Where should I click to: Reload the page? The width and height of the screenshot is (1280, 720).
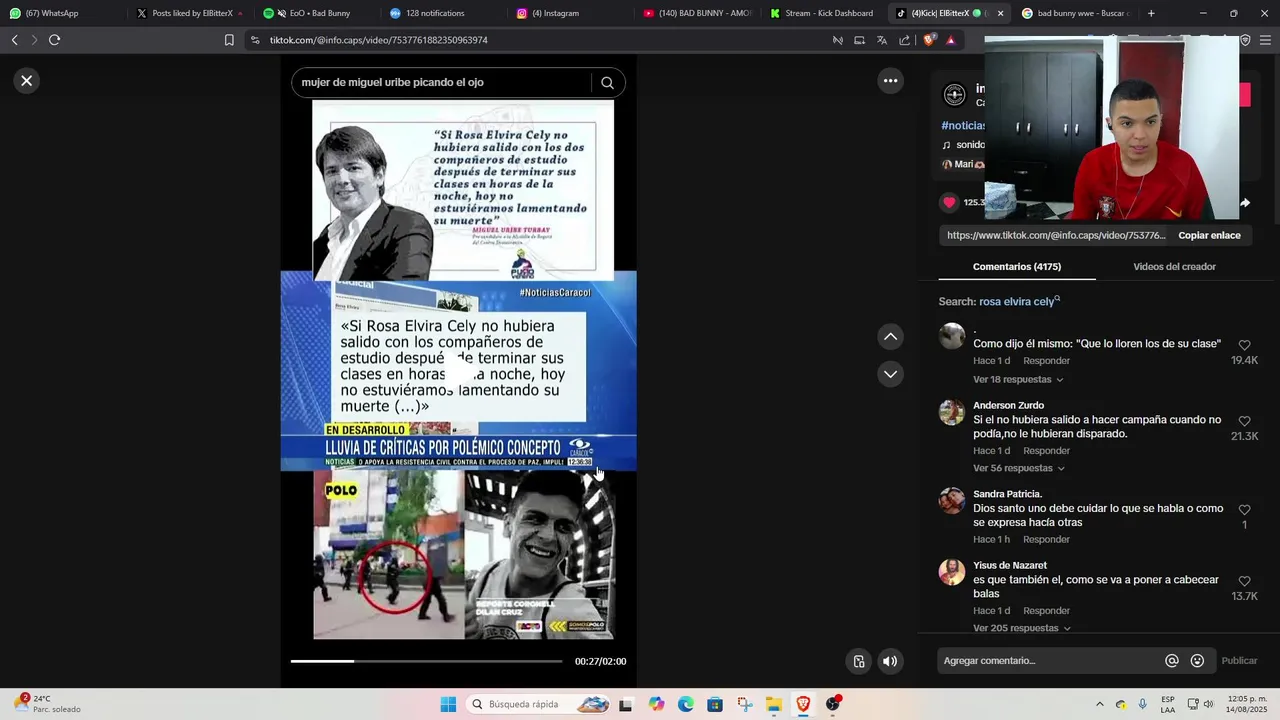pos(54,40)
